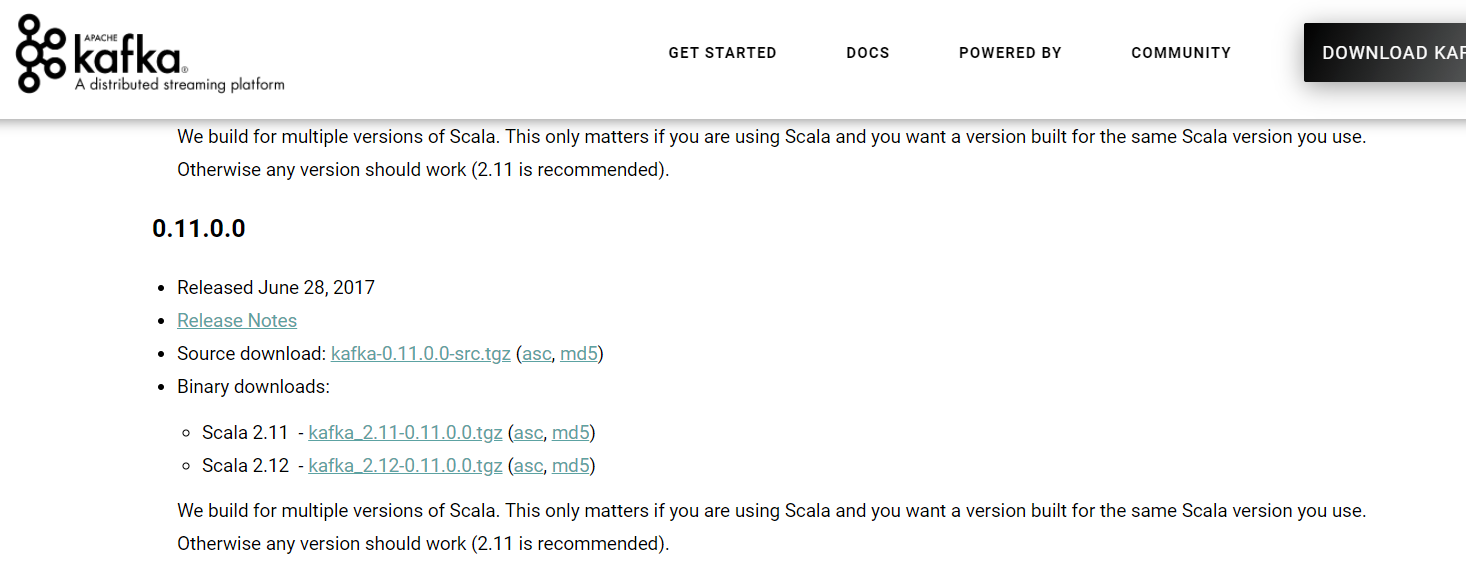This screenshot has width=1466, height=581.
Task: Open asc signature for Scala 2.12 binary
Action: tap(529, 466)
